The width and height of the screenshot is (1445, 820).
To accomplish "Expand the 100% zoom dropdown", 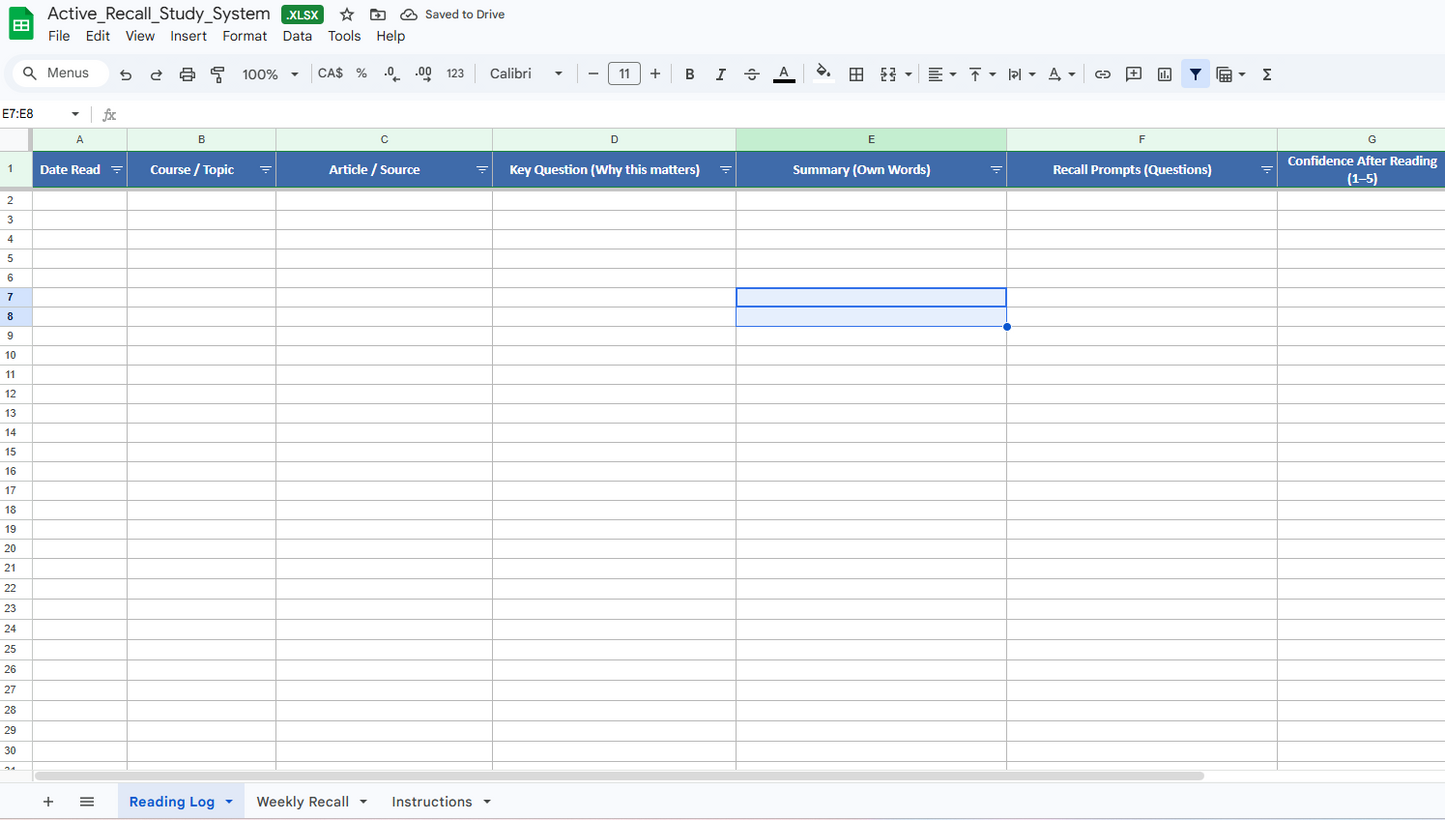I will pos(271,74).
